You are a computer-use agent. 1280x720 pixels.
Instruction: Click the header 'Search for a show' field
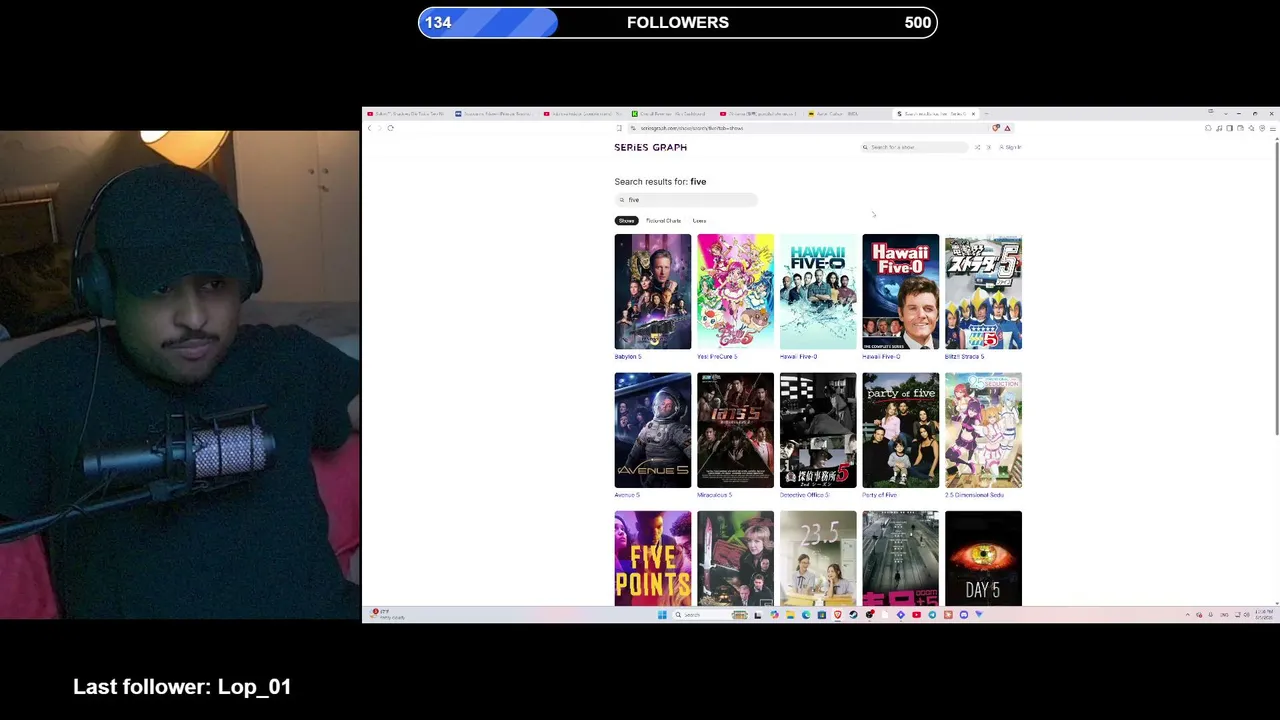(x=914, y=147)
